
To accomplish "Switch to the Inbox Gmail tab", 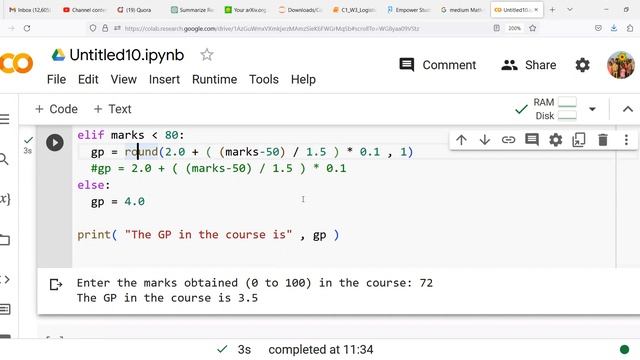I will [29, 10].
